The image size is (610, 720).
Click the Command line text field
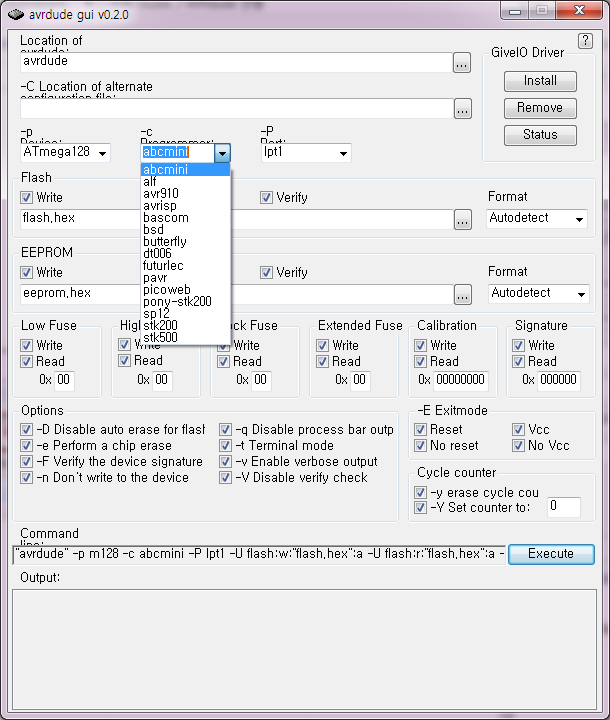point(260,554)
